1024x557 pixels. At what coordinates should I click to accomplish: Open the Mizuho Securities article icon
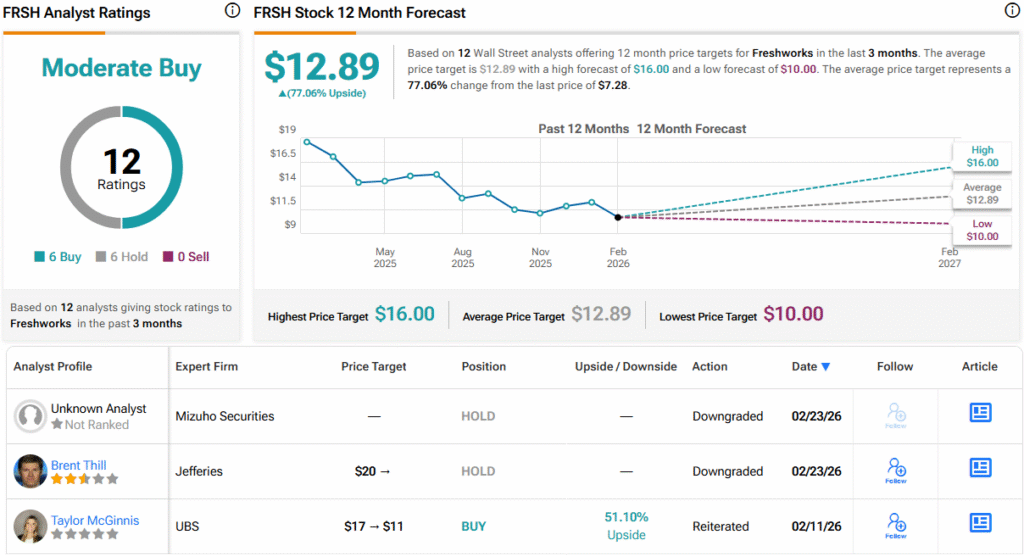980,413
